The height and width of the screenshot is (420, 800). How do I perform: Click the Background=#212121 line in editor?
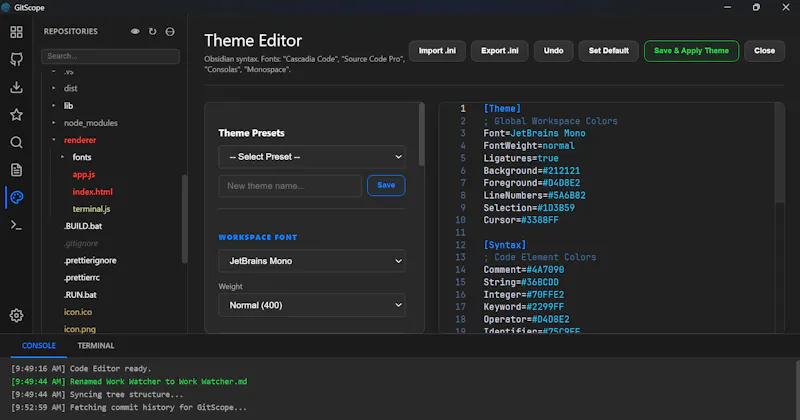coord(532,170)
